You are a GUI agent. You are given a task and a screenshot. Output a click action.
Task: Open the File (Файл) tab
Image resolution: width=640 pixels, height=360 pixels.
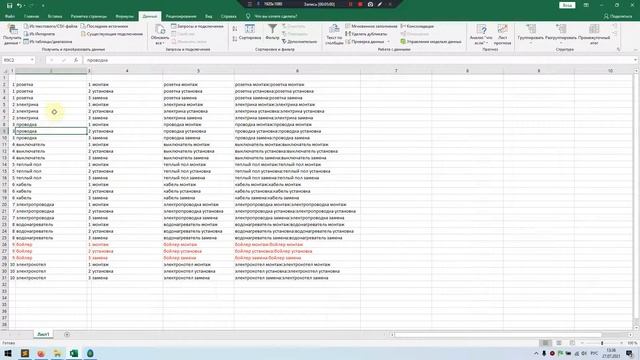pyautogui.click(x=10, y=16)
